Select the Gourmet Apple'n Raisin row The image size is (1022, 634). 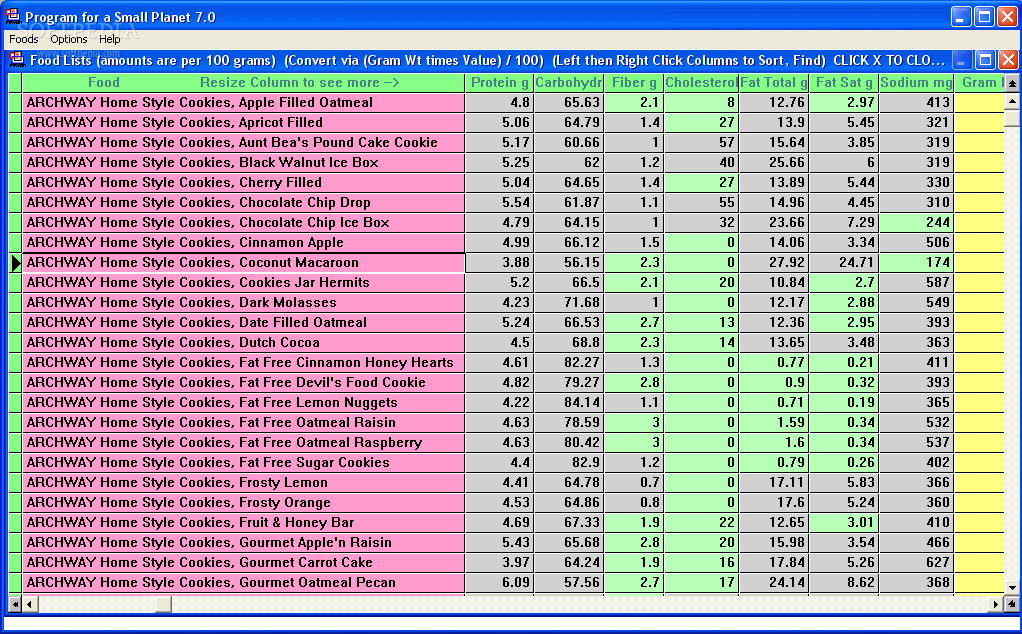pos(243,542)
